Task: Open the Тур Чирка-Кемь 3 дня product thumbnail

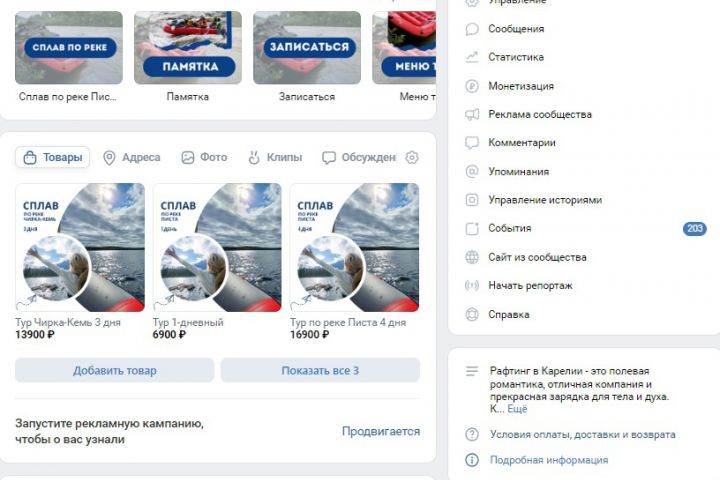Action: 80,248
